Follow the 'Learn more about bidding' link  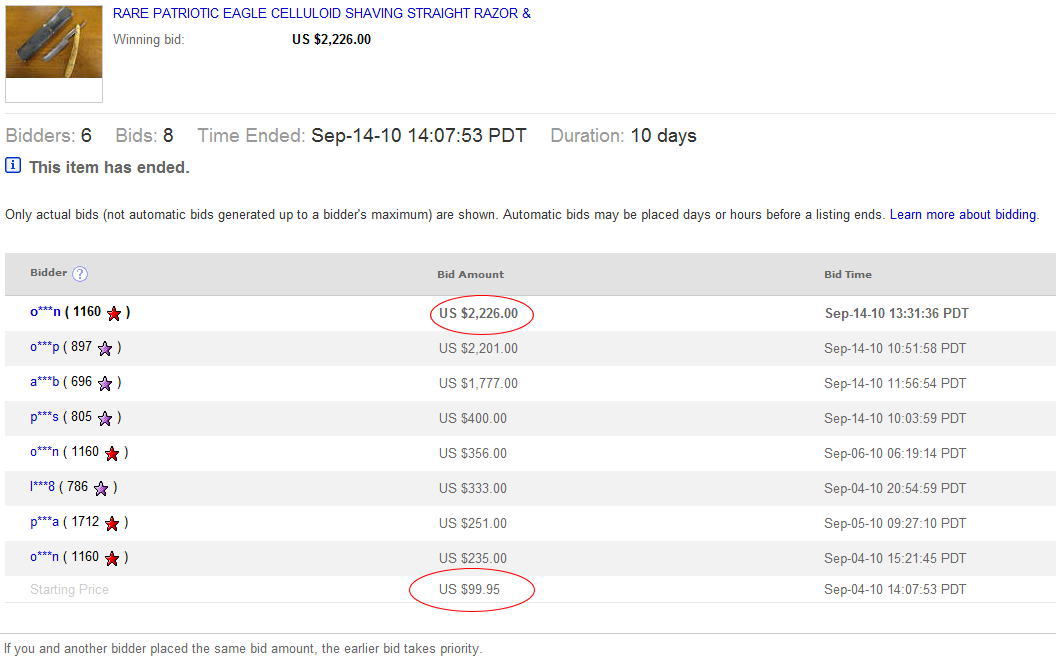963,214
